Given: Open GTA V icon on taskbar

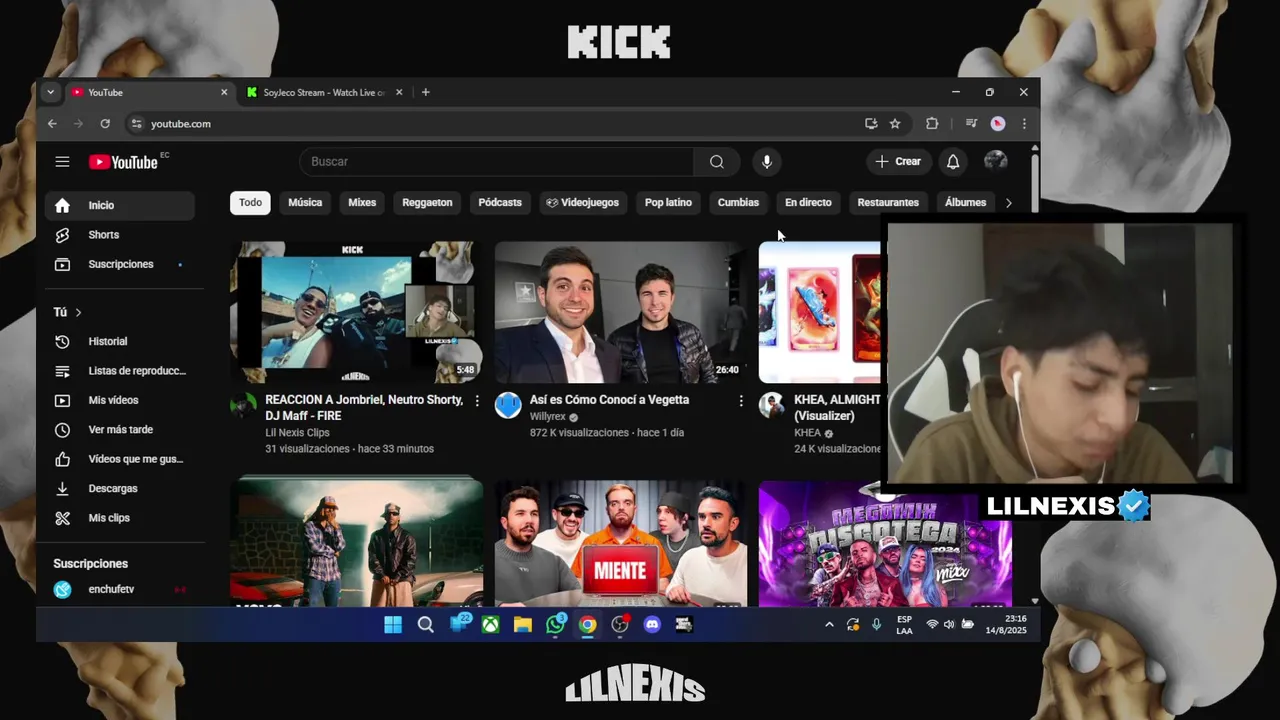Looking at the screenshot, I should 684,625.
